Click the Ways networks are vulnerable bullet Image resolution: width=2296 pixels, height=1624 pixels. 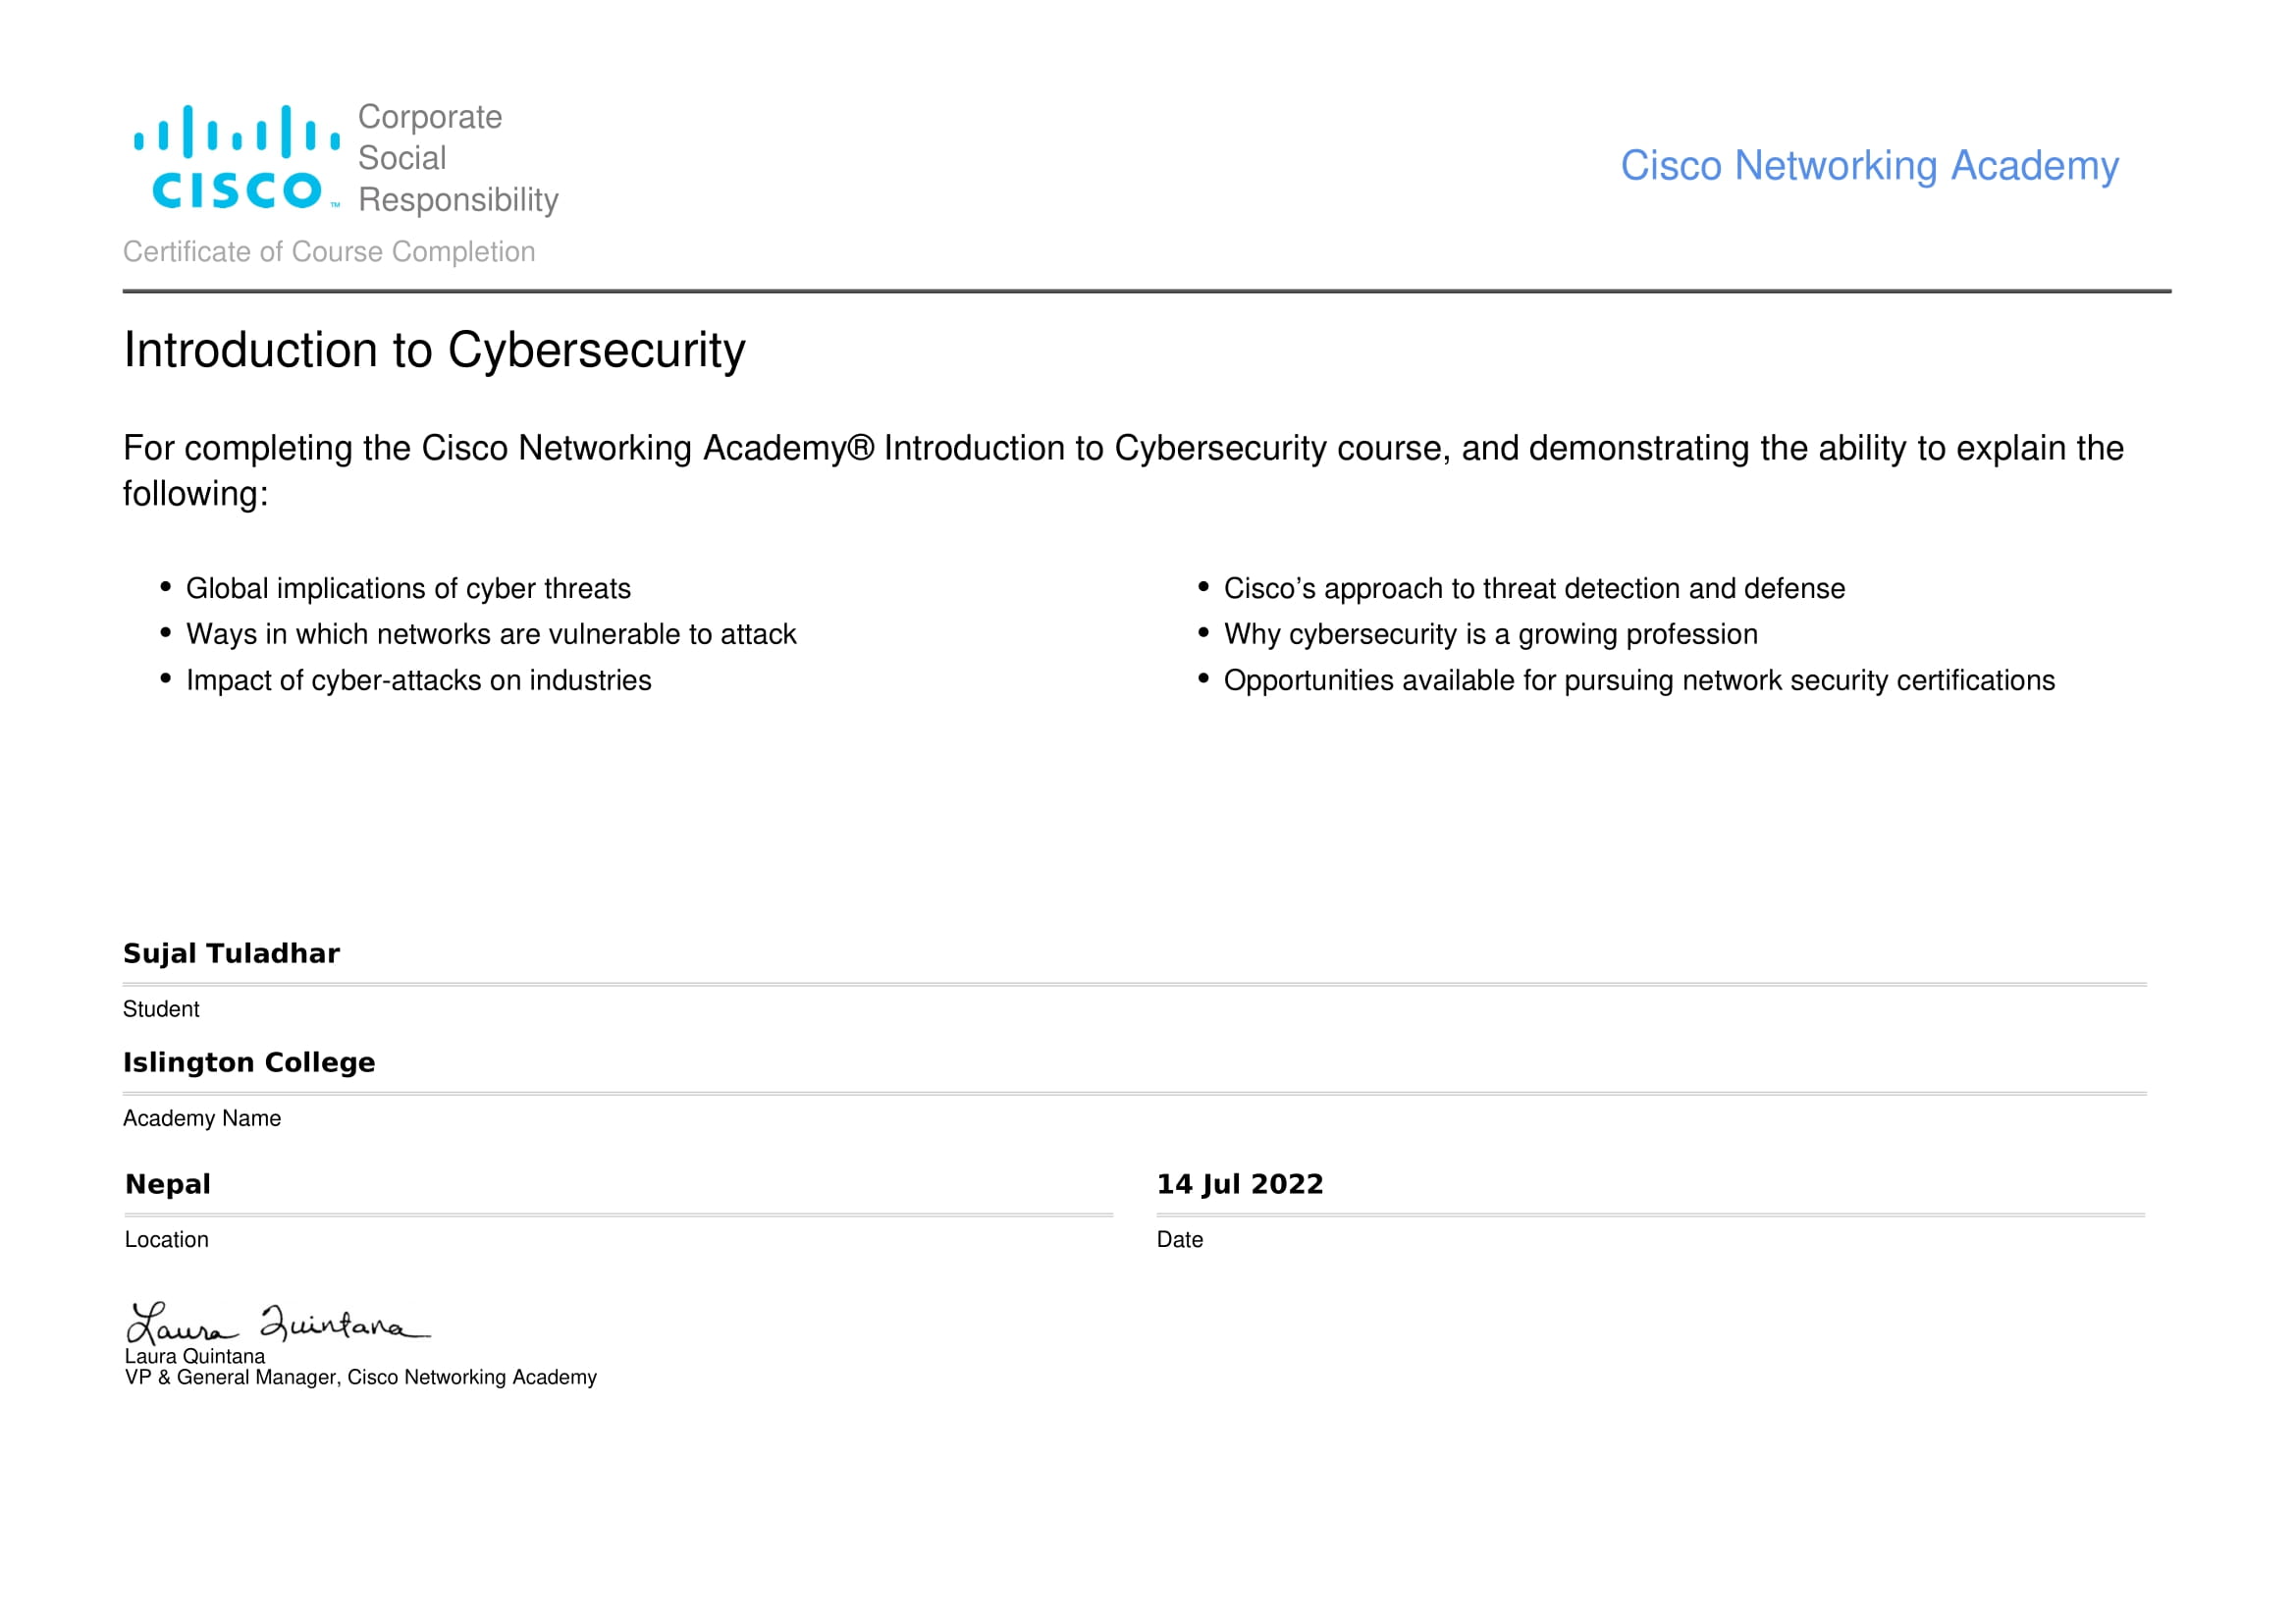tap(491, 635)
